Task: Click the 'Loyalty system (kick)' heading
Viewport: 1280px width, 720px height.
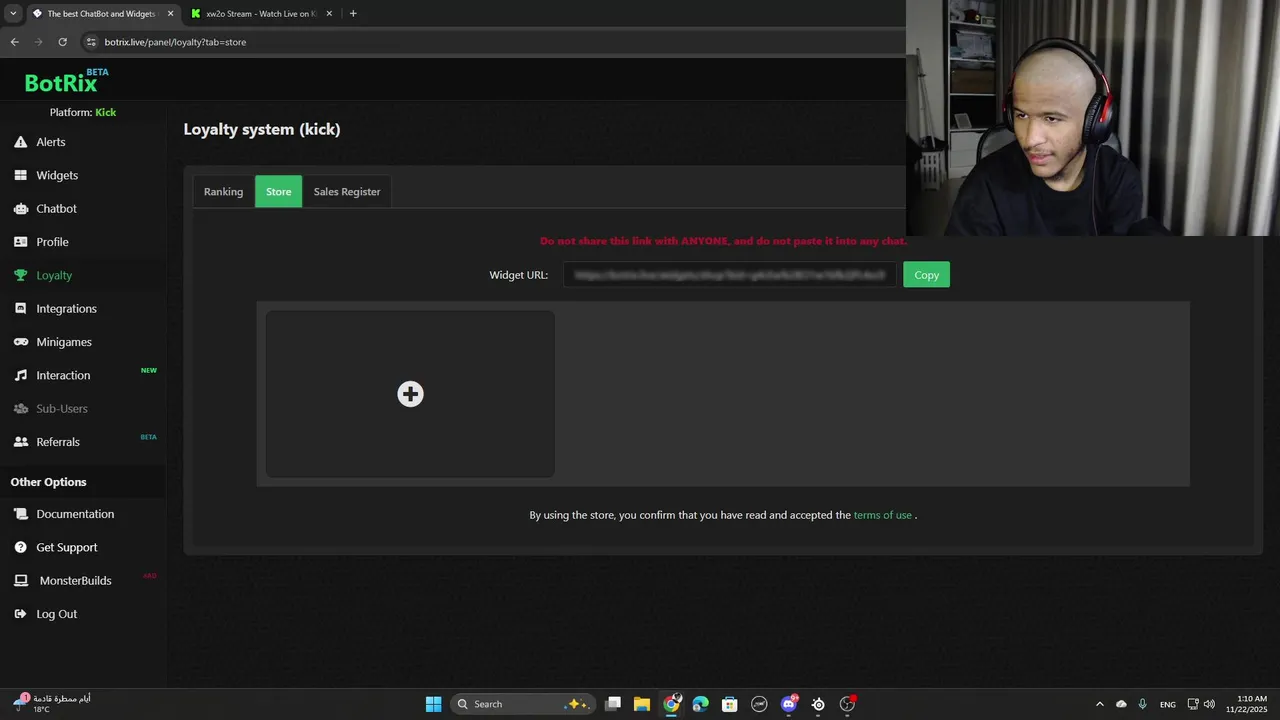Action: click(262, 129)
